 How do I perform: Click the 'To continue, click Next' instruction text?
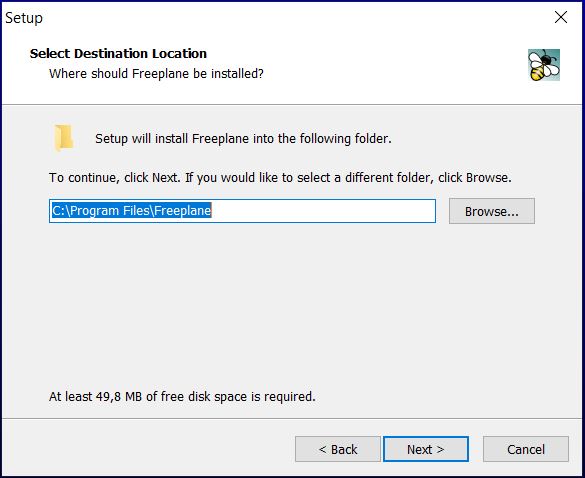click(x=280, y=178)
